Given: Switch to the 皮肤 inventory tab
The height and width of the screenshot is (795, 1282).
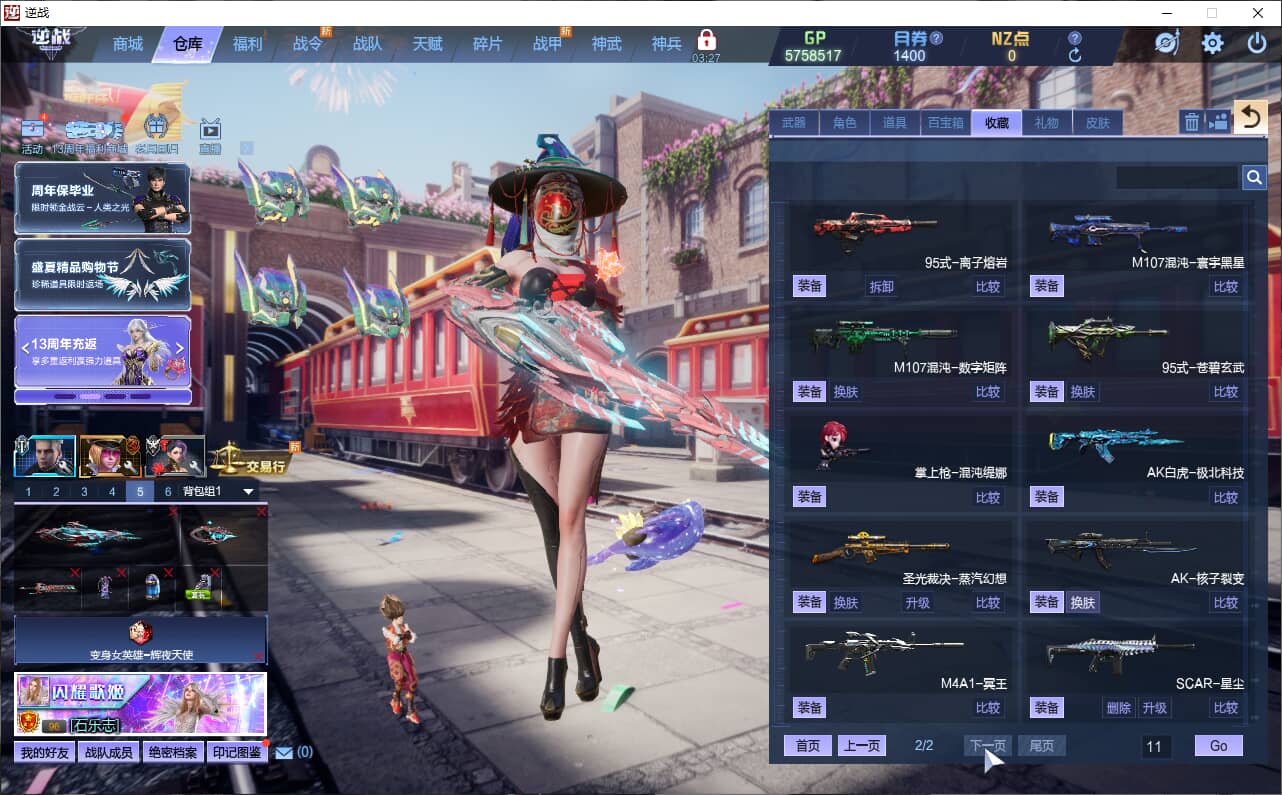Looking at the screenshot, I should coord(1098,123).
